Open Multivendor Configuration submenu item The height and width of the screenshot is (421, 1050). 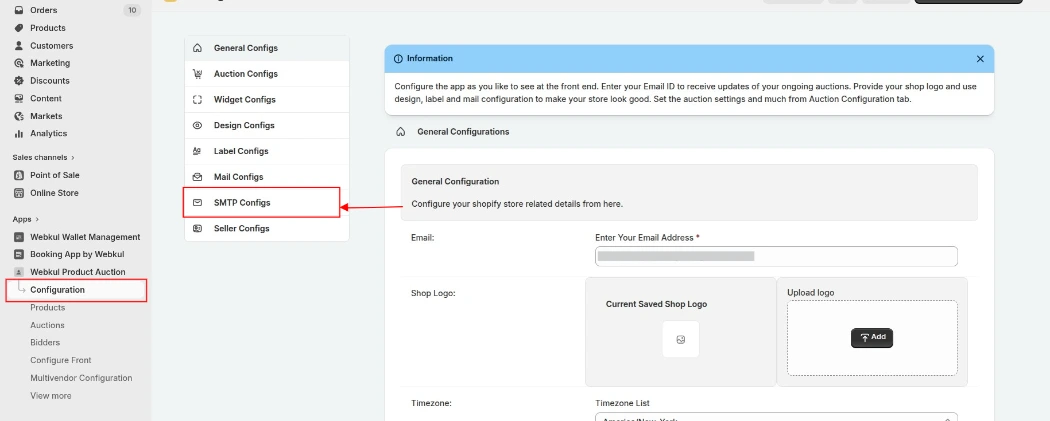click(x=81, y=377)
